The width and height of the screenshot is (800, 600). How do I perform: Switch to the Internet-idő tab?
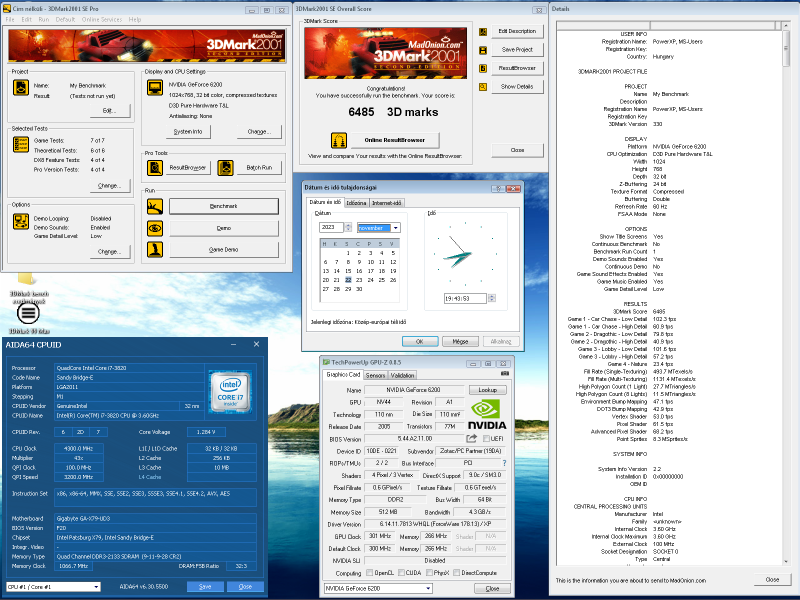pyautogui.click(x=386, y=203)
